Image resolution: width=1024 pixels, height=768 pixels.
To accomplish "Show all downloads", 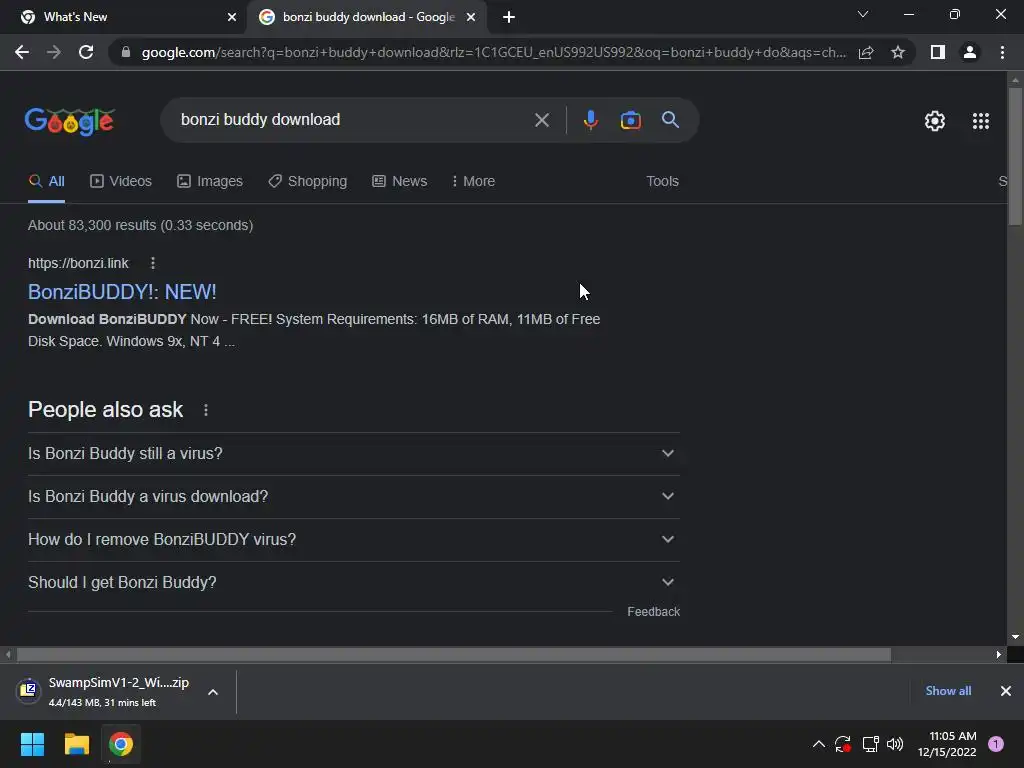I will [948, 691].
